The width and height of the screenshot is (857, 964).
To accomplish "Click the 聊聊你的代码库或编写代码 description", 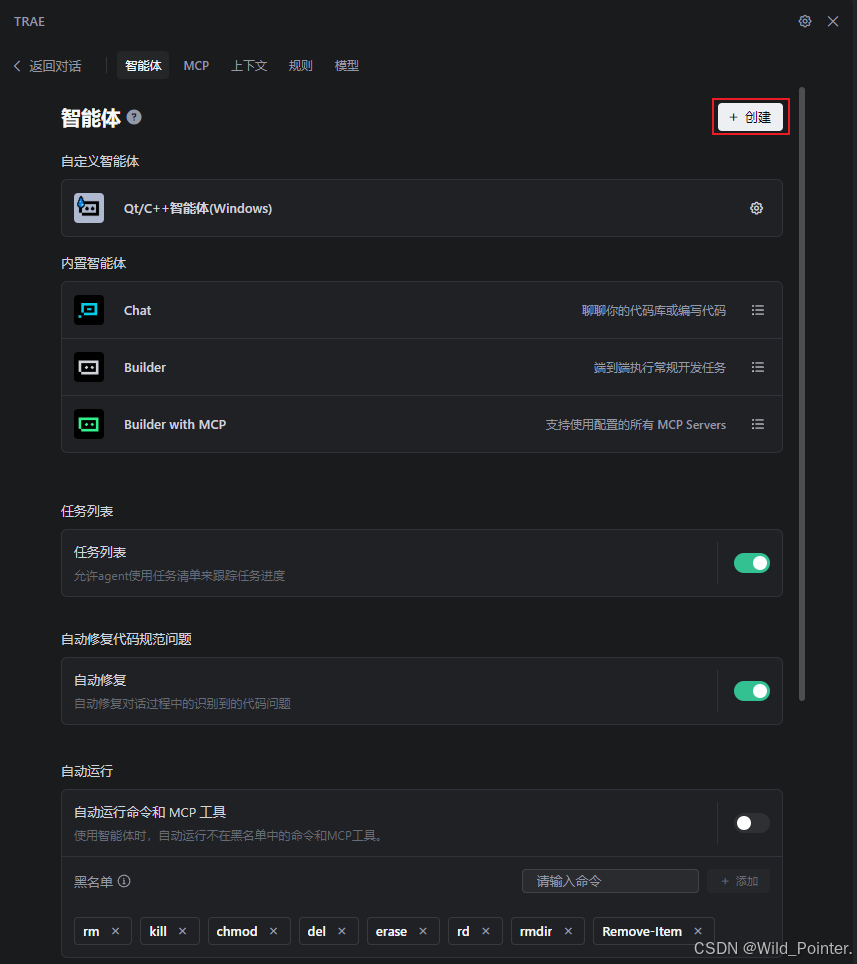I will [654, 310].
